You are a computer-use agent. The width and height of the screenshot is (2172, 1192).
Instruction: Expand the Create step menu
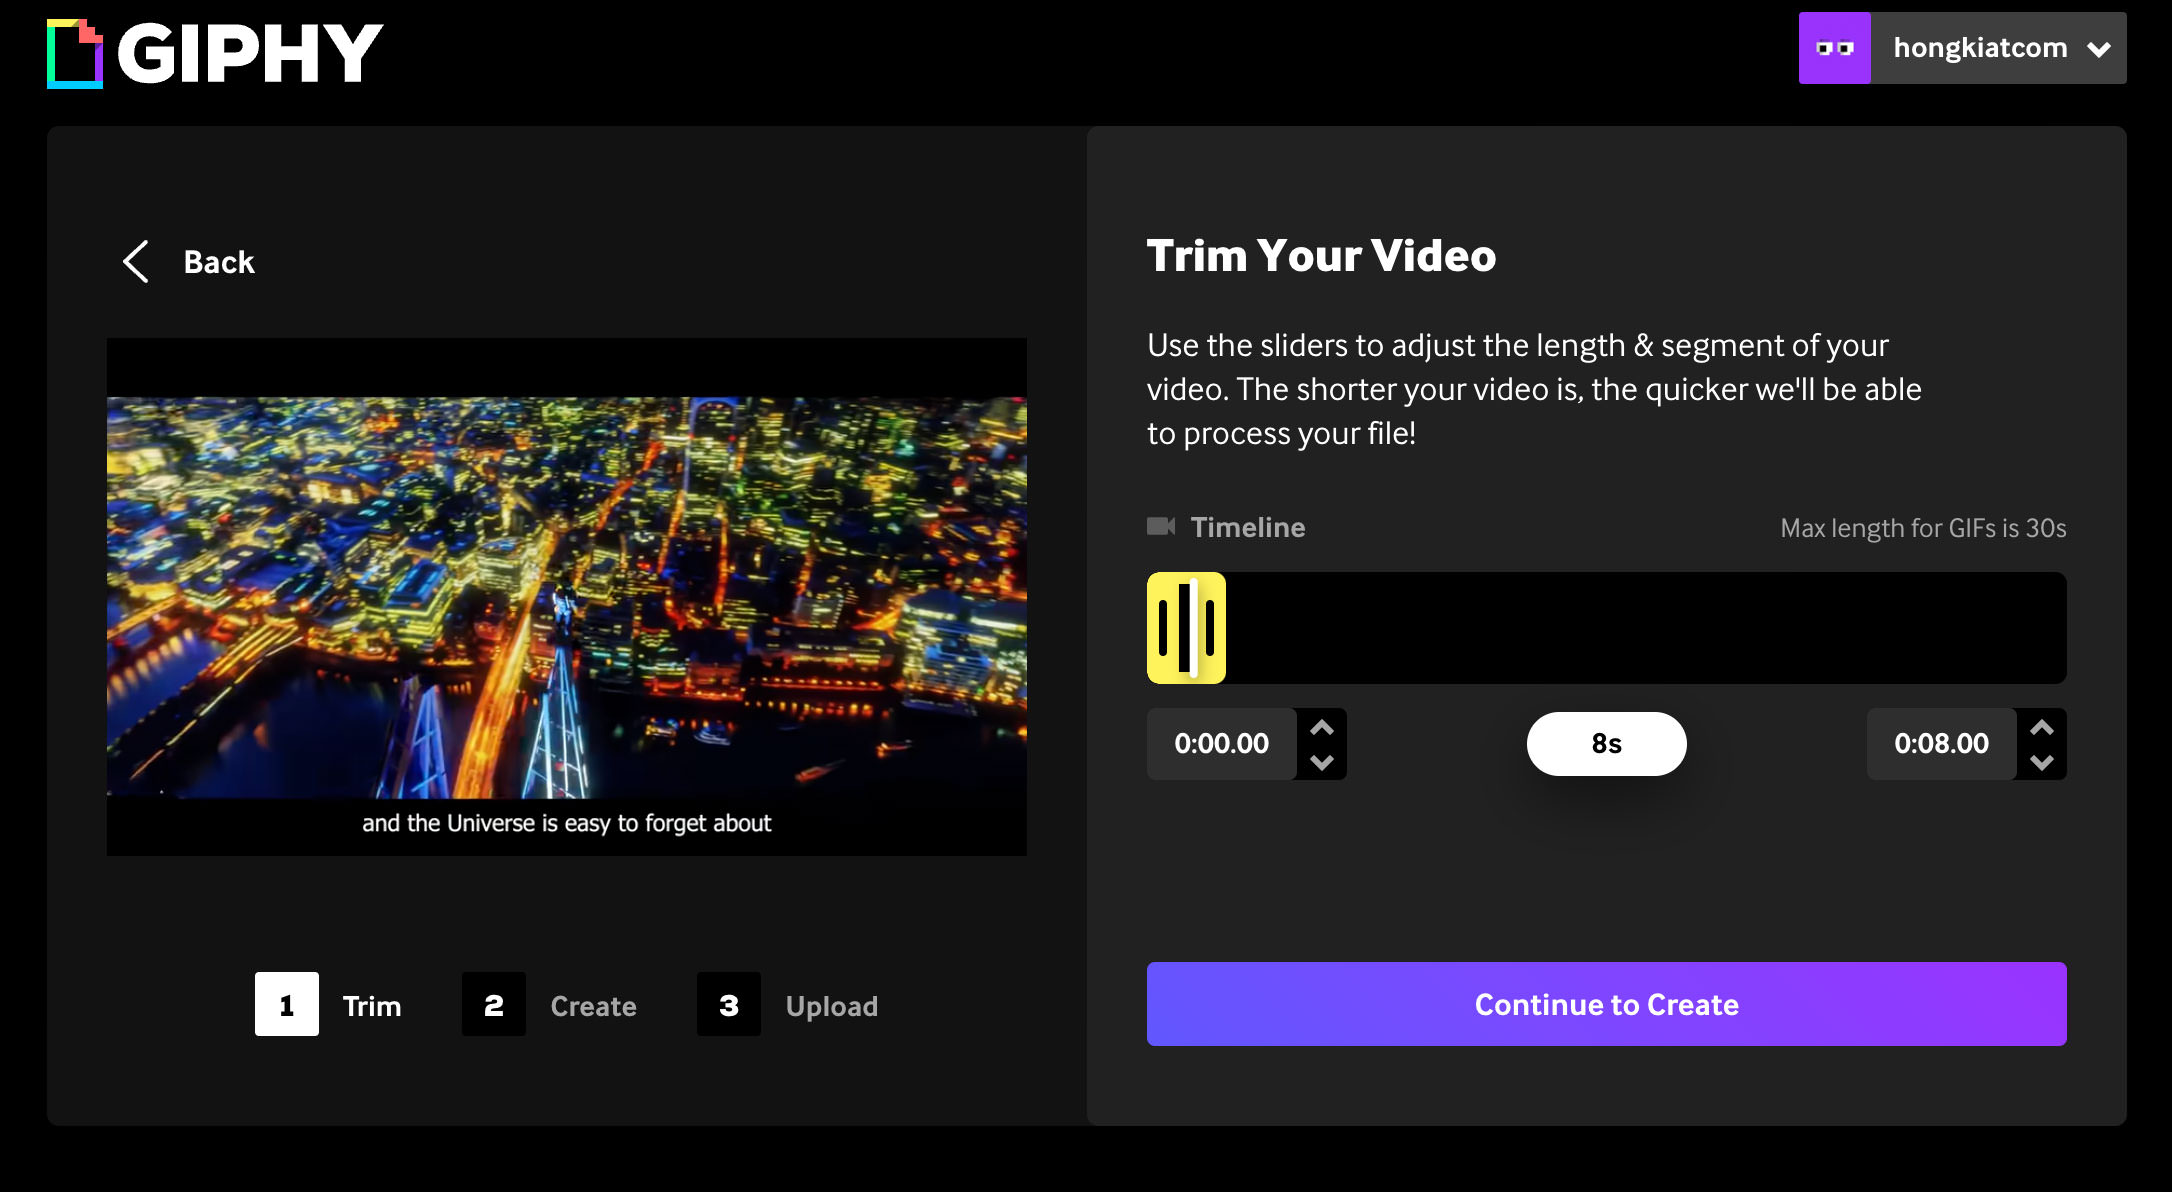point(593,1004)
